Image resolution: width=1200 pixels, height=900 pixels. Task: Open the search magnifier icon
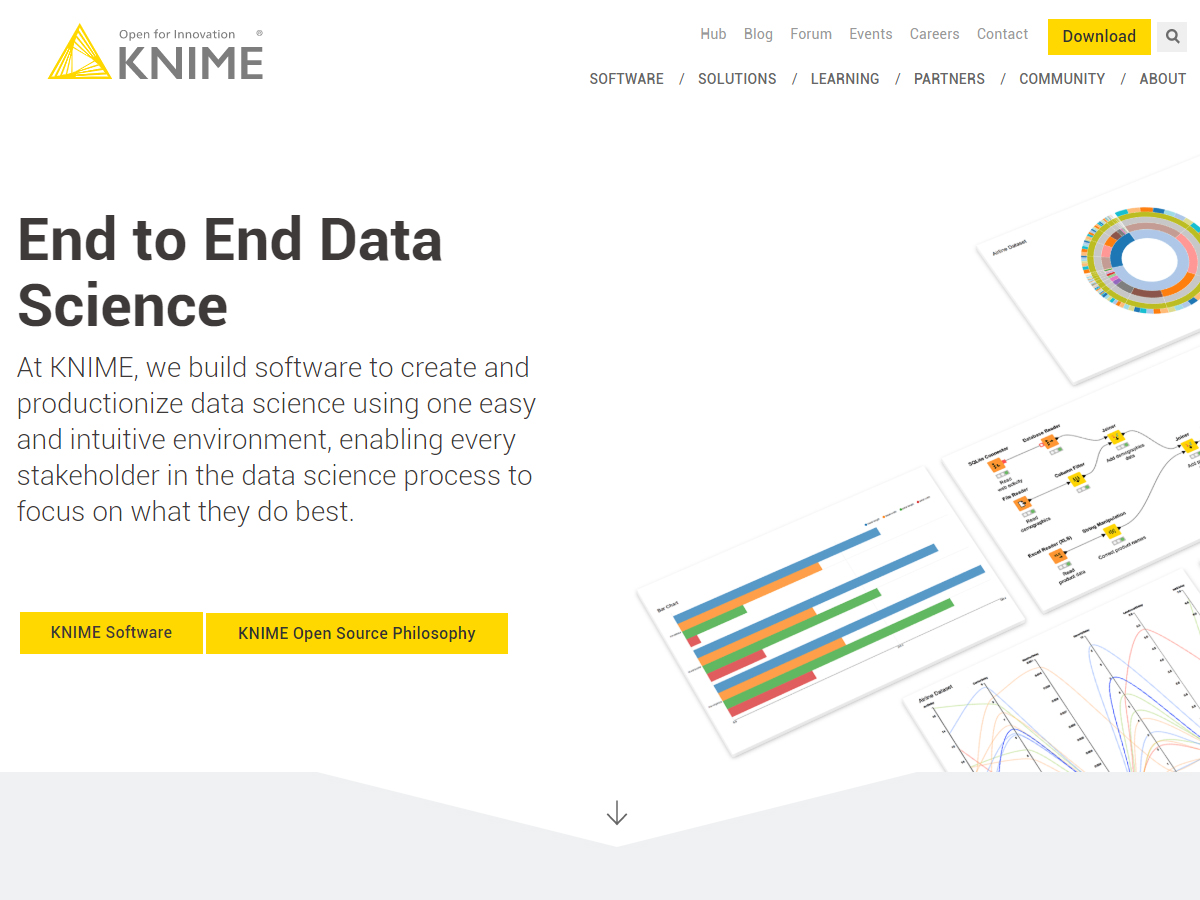[x=1172, y=37]
